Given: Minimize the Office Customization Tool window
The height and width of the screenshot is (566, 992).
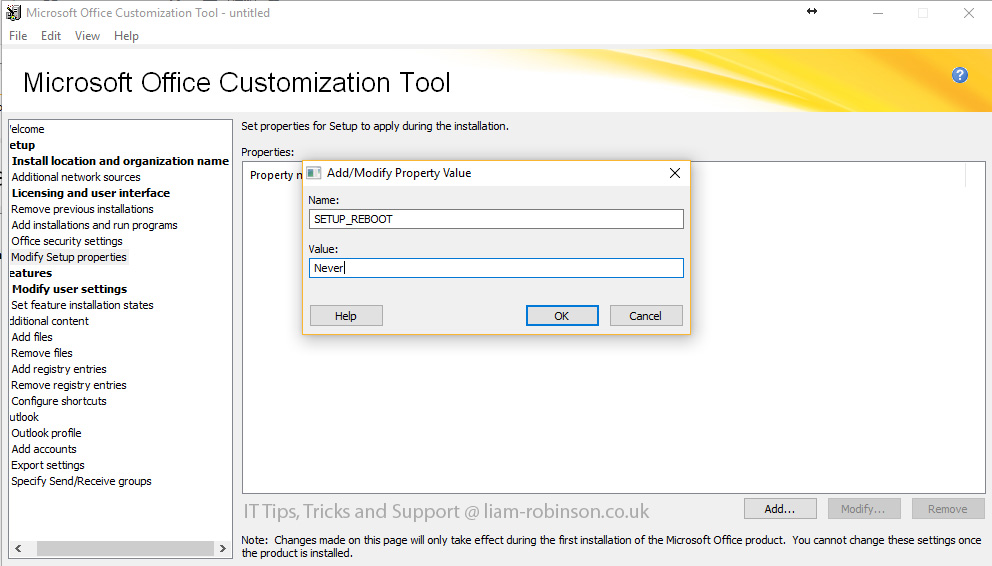Looking at the screenshot, I should point(877,13).
